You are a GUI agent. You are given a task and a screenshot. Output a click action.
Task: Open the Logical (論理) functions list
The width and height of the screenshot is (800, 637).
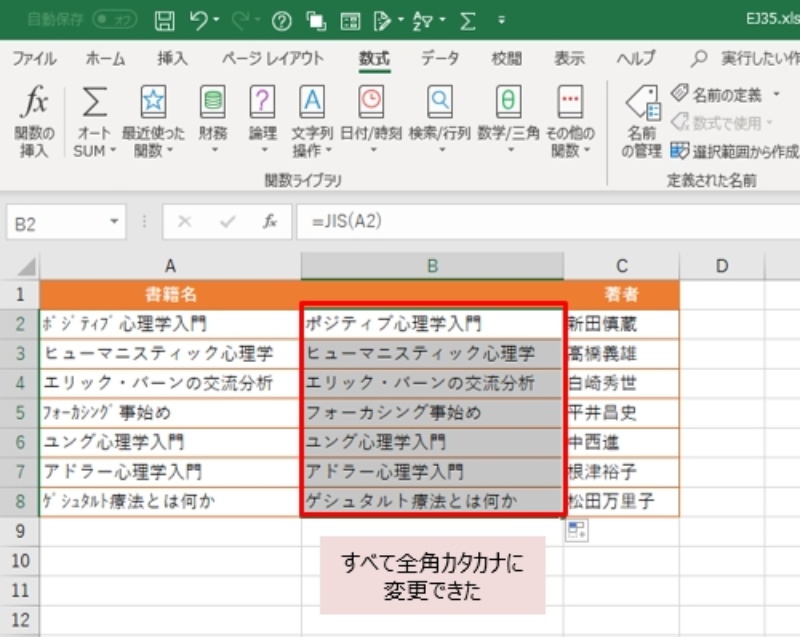pos(262,120)
